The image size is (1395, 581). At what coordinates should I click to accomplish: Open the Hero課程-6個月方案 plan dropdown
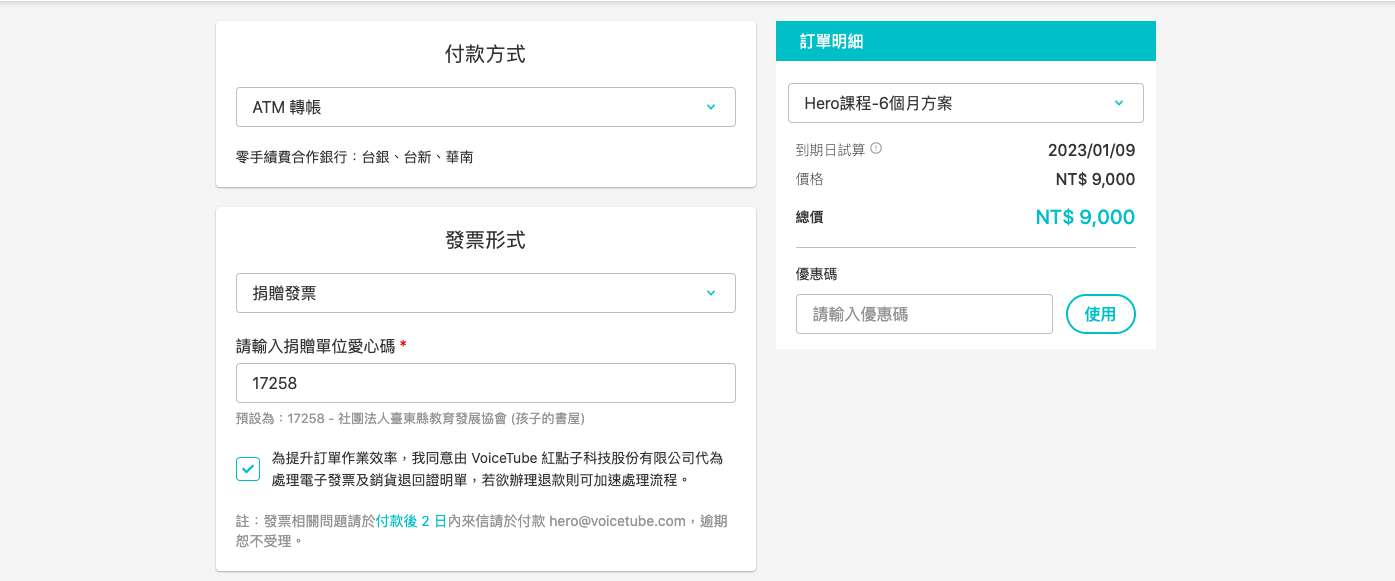coord(964,103)
